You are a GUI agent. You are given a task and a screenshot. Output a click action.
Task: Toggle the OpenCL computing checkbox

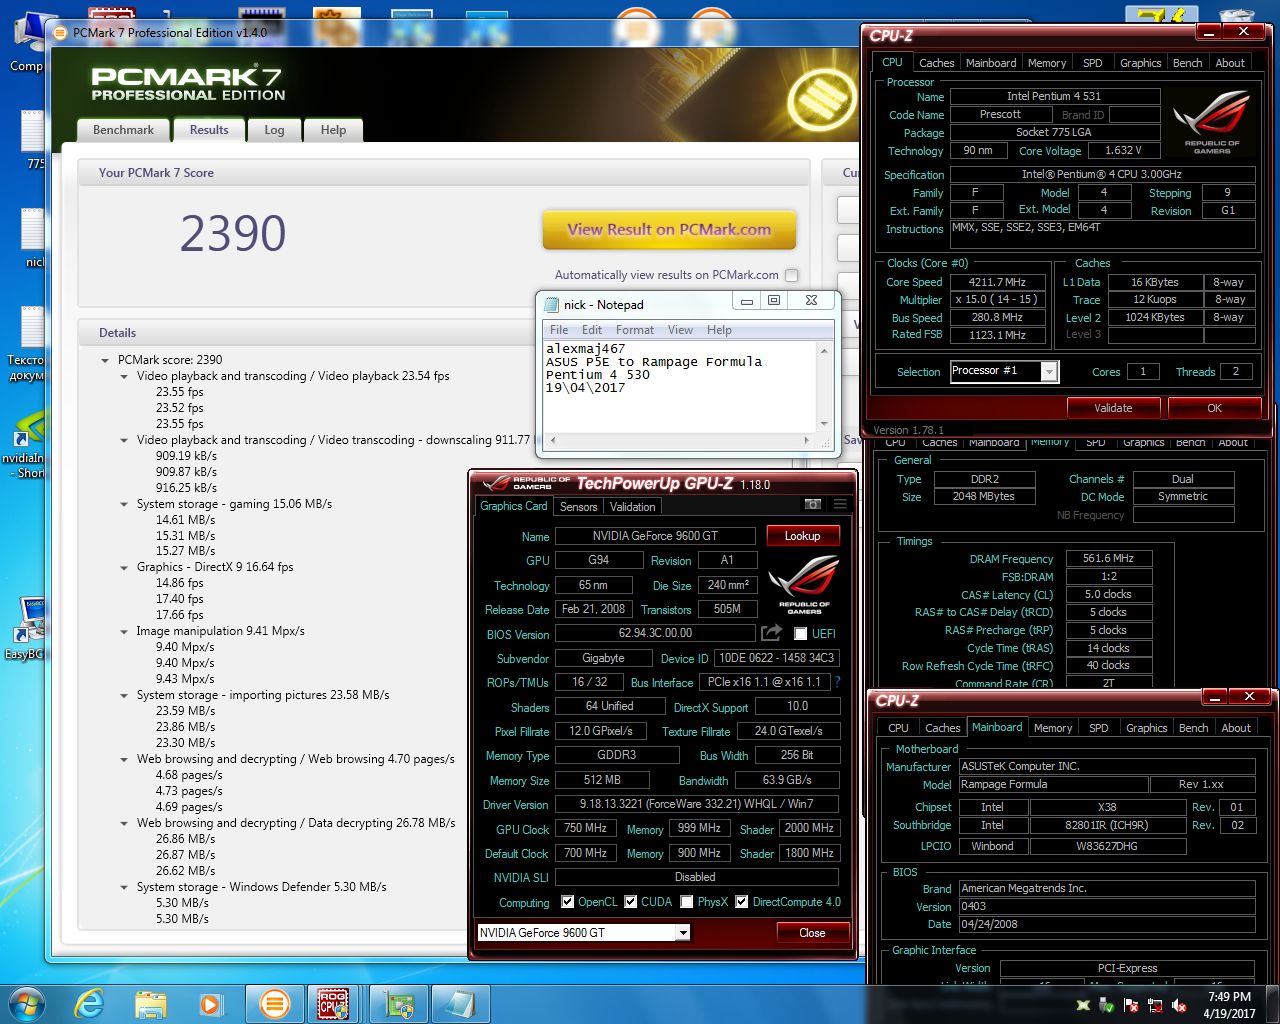(x=568, y=902)
